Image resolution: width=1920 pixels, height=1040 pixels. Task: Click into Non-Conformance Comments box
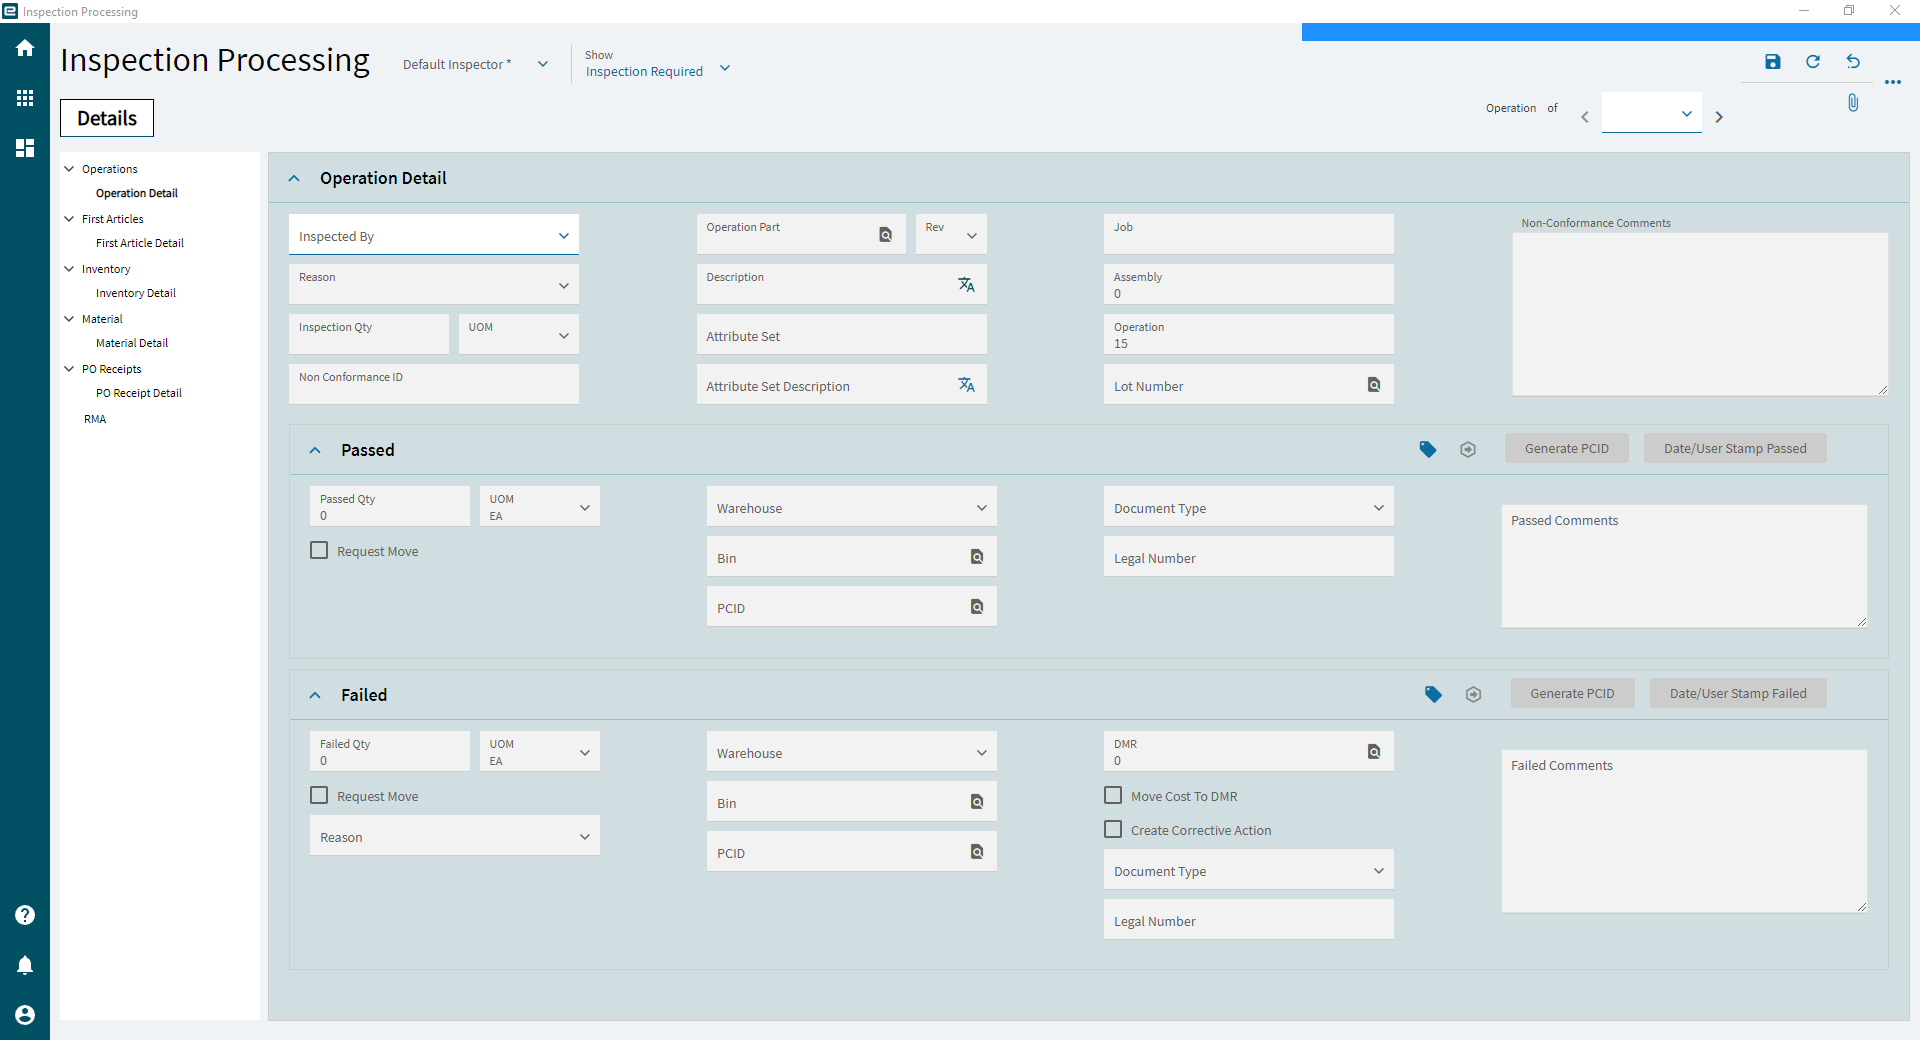(1700, 314)
